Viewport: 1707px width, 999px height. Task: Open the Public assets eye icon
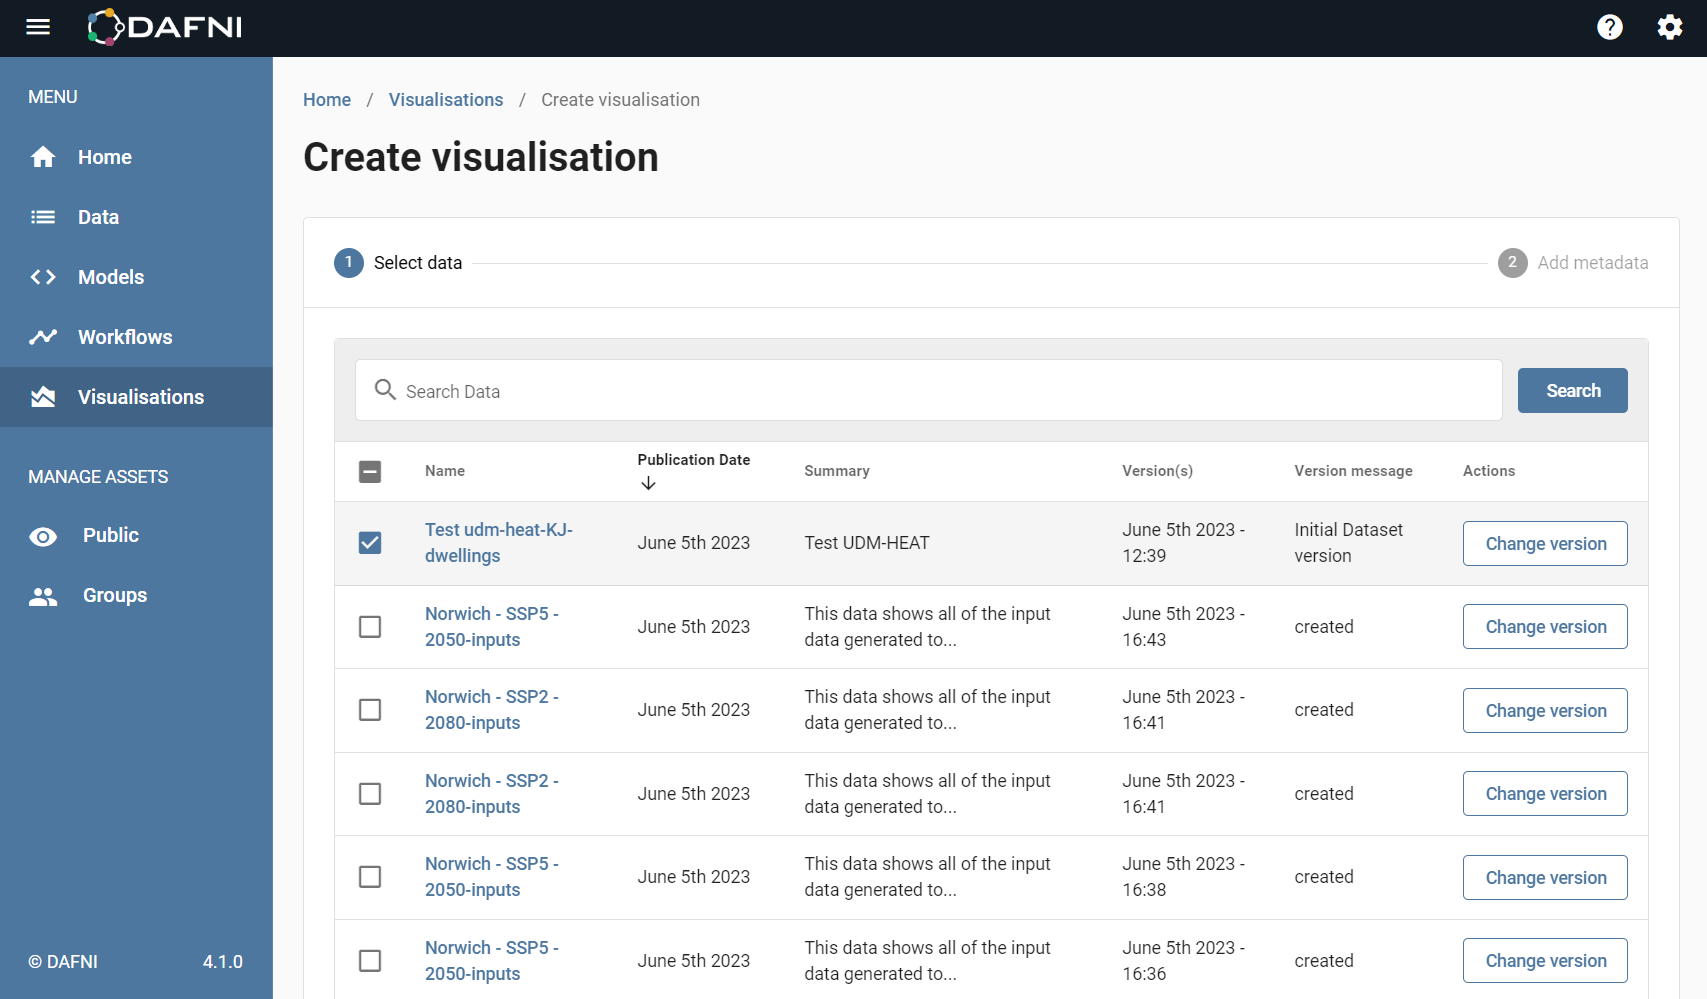coord(43,536)
